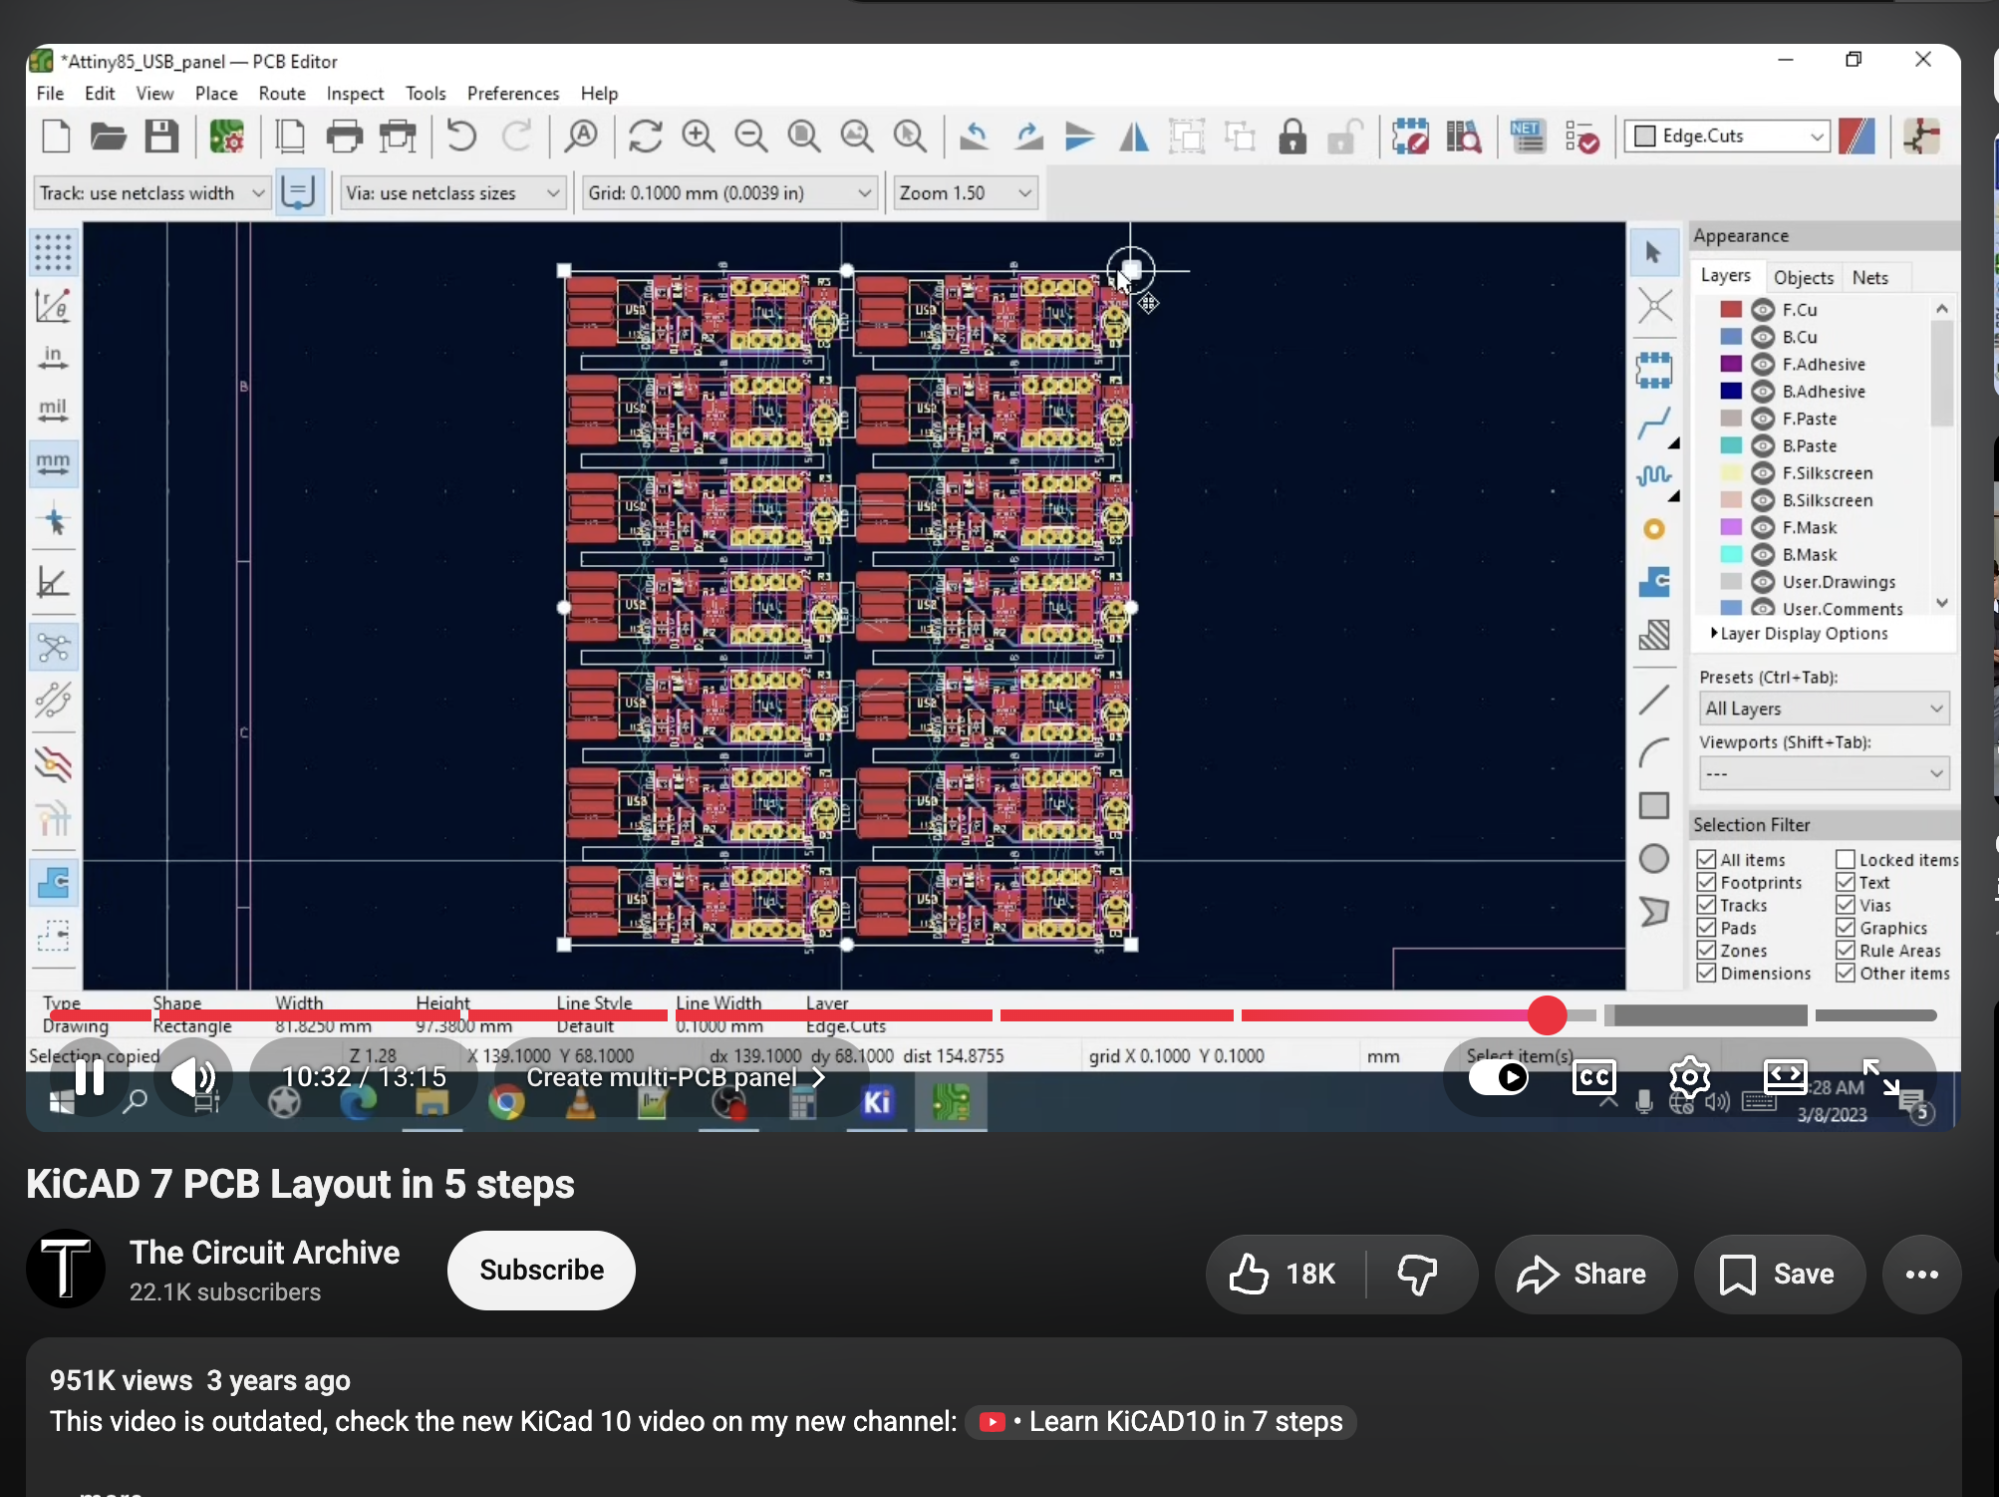Uncheck the Tracks filter checkbox
The width and height of the screenshot is (1999, 1497).
(x=1706, y=906)
